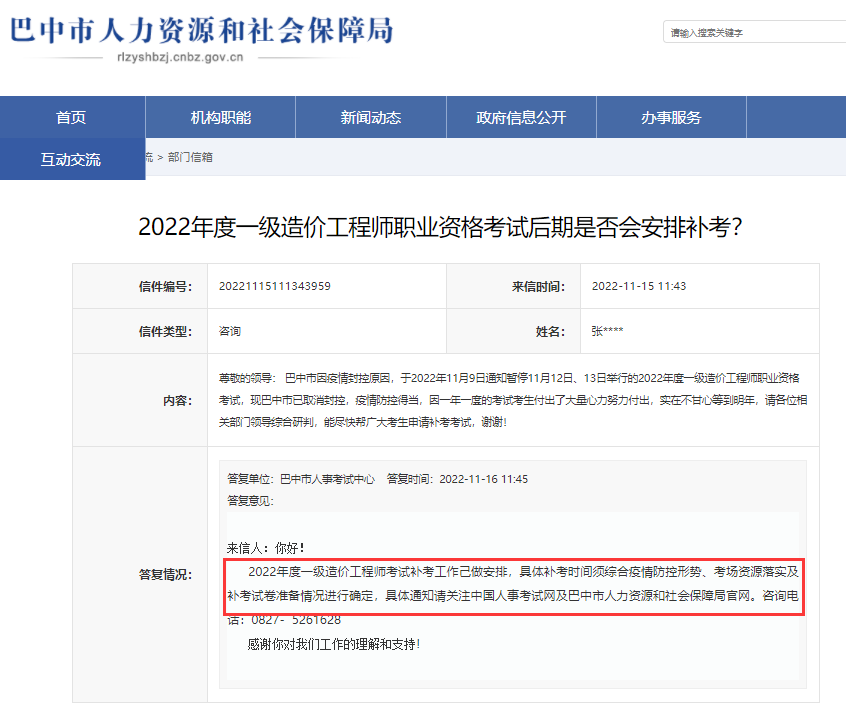846x710 pixels.
Task: Open 互动交流 navigation item
Action: point(72,159)
